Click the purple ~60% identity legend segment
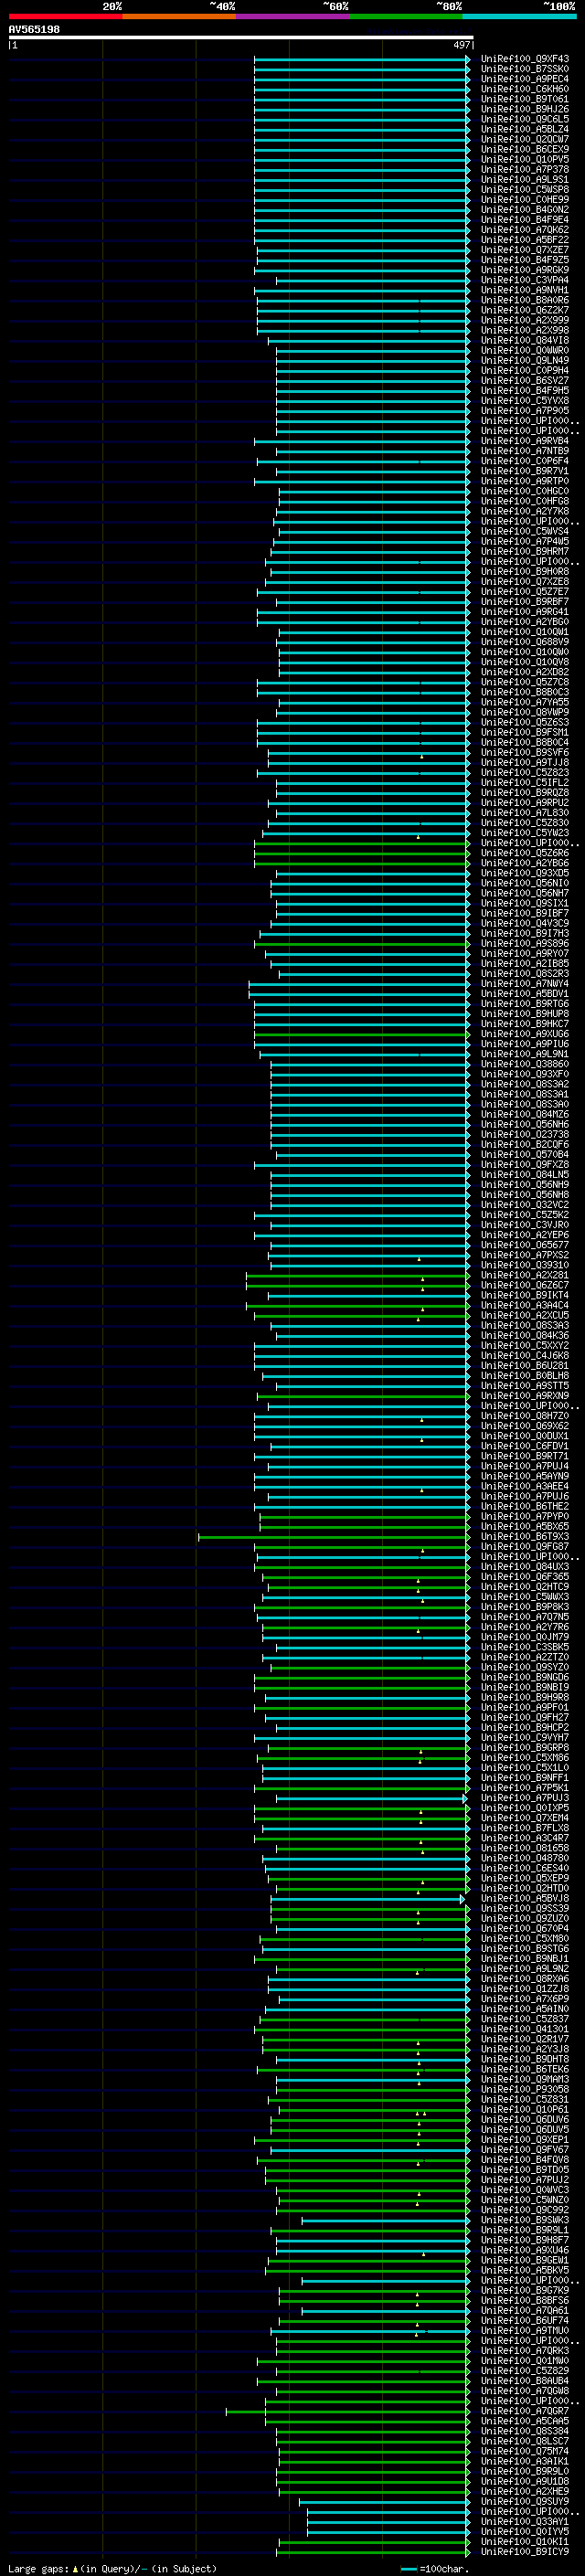 coord(293,16)
